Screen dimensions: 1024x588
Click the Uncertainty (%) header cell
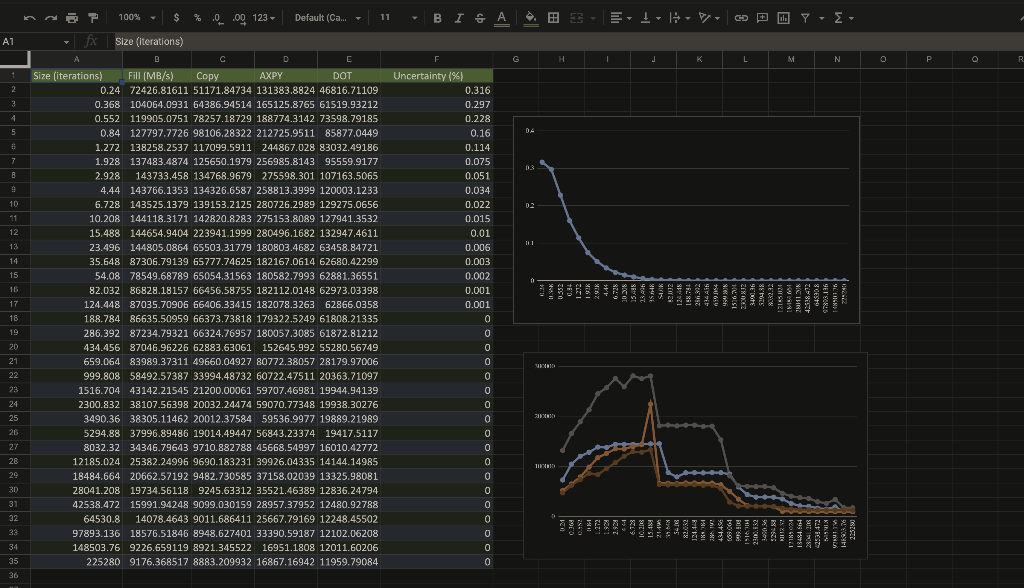pyautogui.click(x=429, y=75)
